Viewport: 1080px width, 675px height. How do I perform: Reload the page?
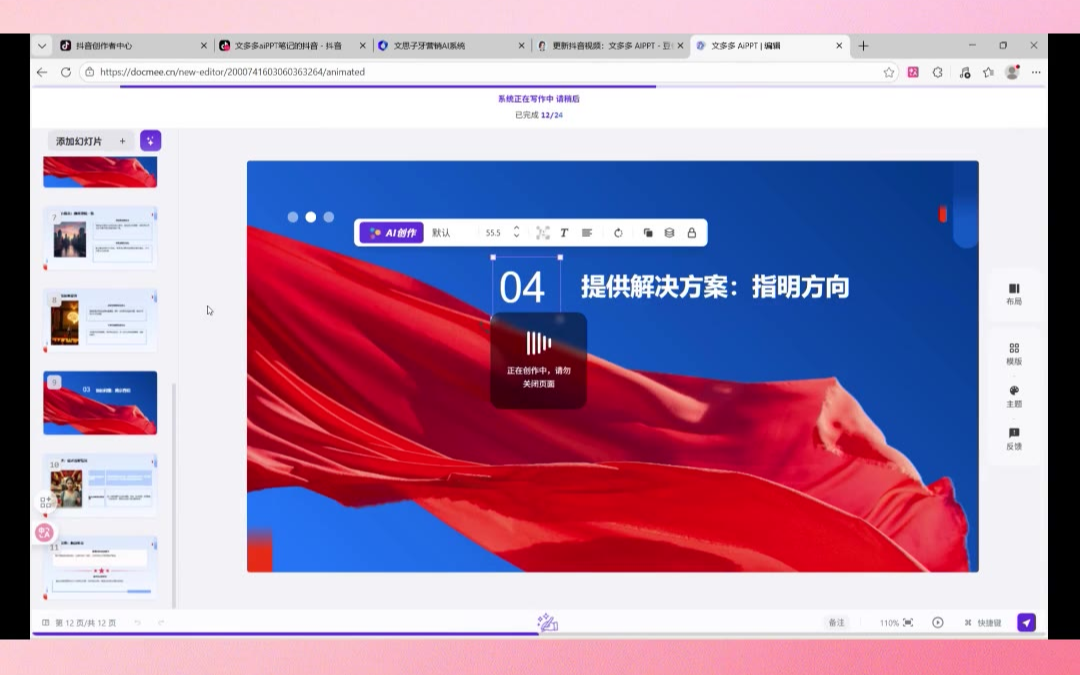point(65,72)
